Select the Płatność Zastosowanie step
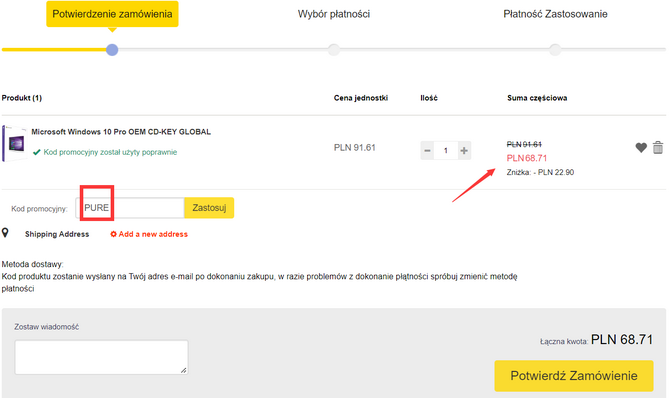This screenshot has width=670, height=398. [555, 14]
